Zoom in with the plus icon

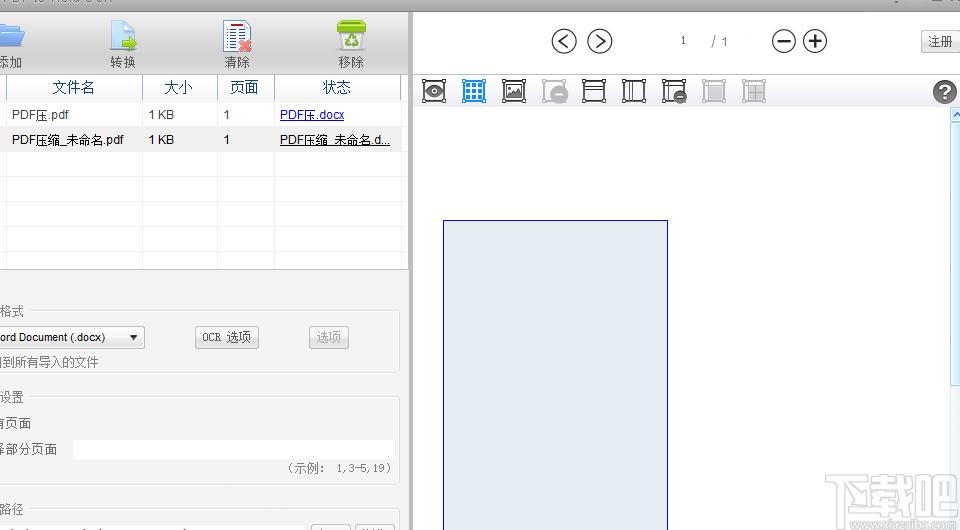(x=815, y=42)
